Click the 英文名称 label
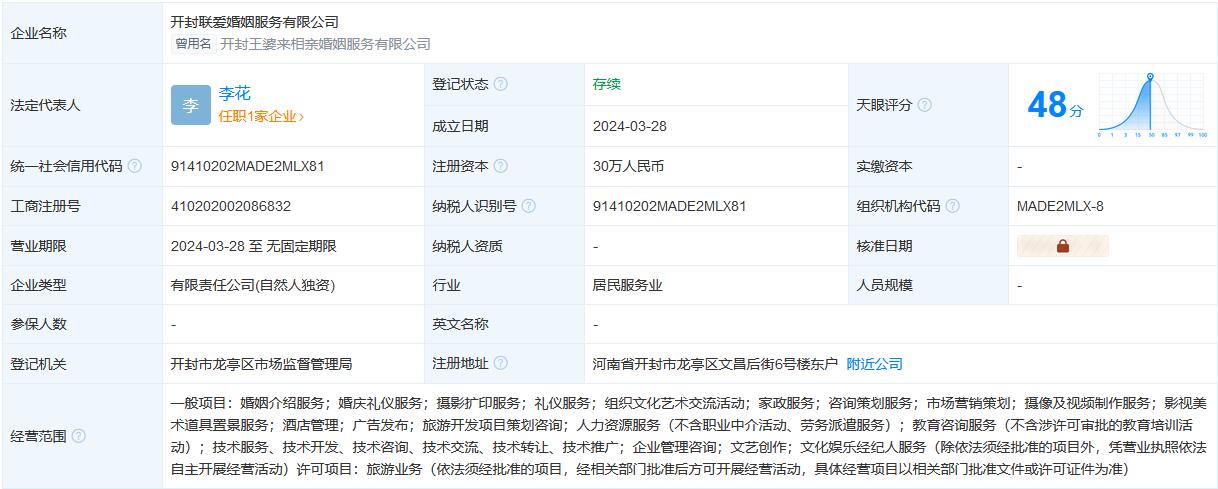 click(x=460, y=324)
